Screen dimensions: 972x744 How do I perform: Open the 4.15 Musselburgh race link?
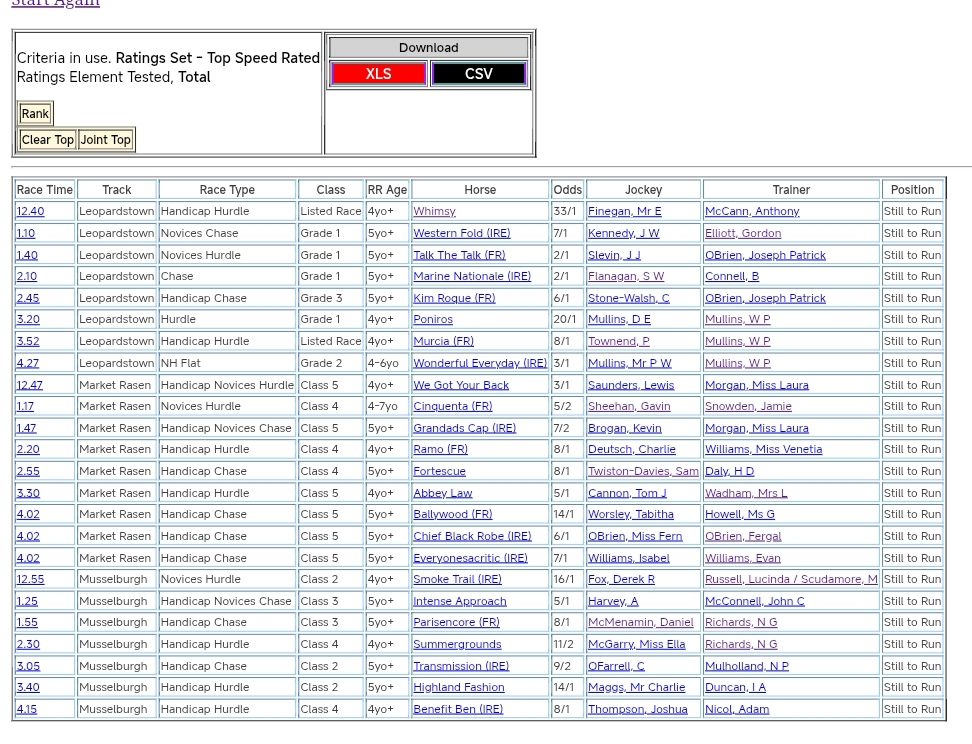pos(26,709)
